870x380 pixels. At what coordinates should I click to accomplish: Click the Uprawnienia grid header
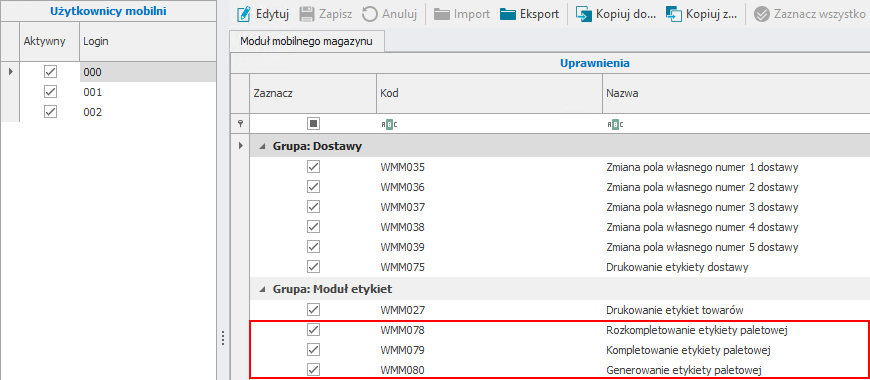594,63
